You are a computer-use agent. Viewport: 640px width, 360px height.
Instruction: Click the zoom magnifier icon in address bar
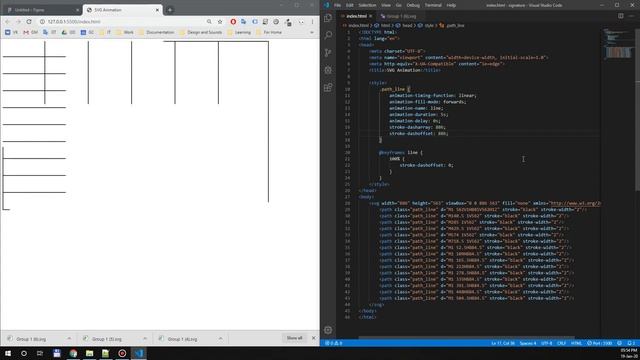point(209,22)
